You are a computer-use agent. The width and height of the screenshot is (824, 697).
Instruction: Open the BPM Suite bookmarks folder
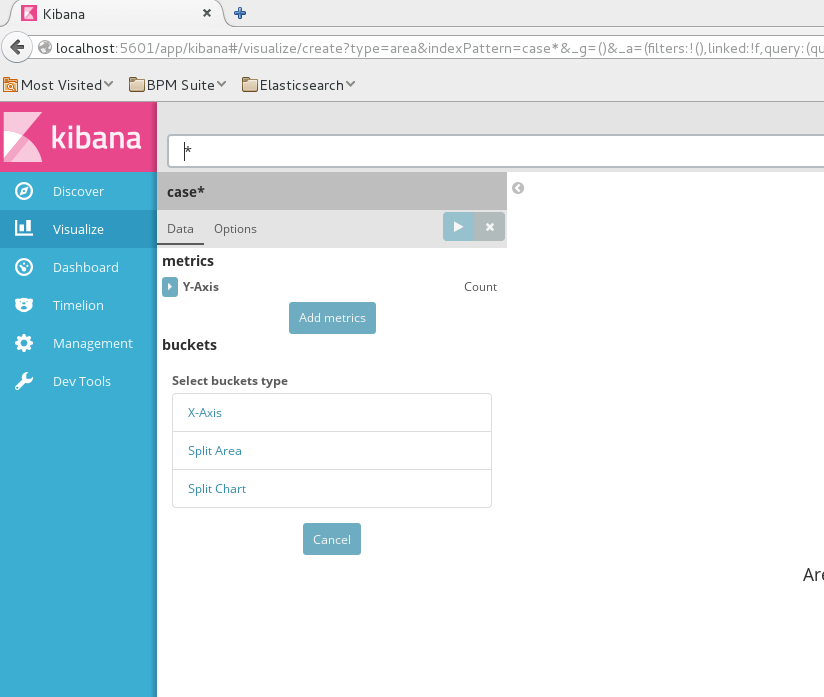point(178,85)
